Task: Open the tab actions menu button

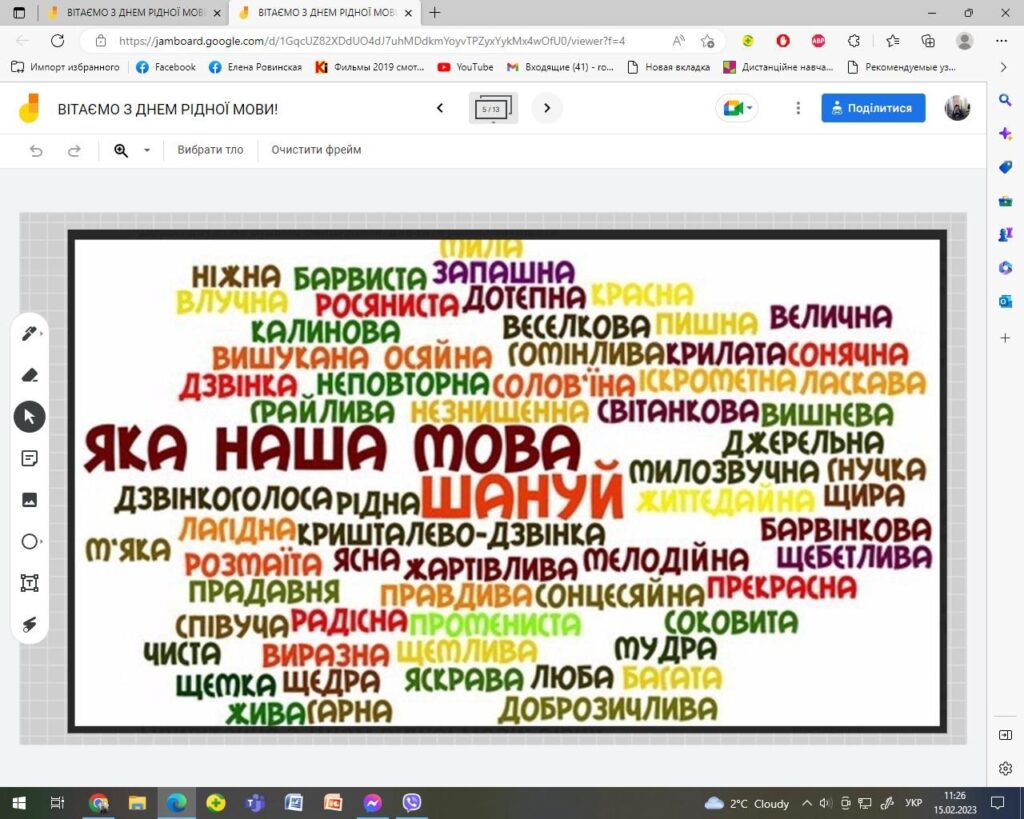Action: point(19,12)
